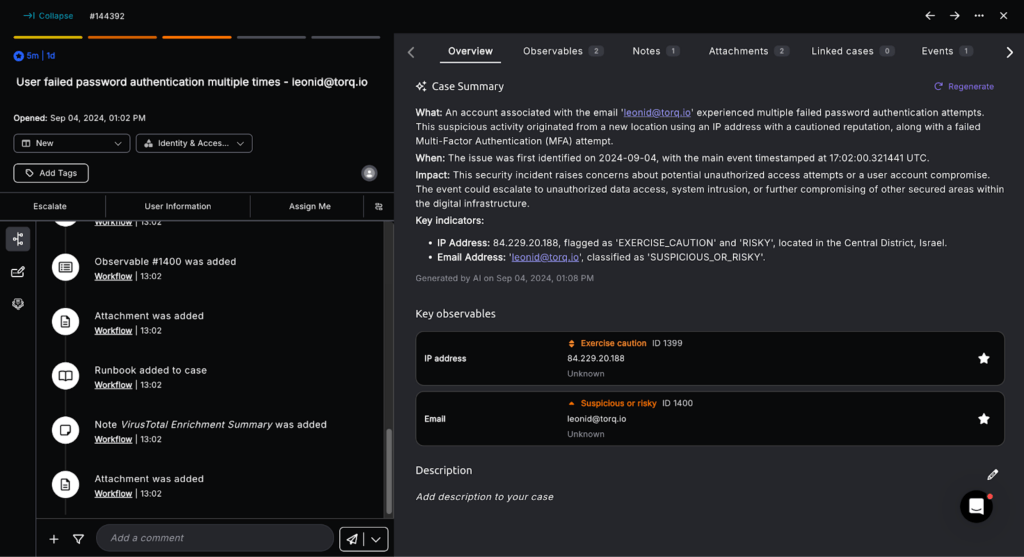The height and width of the screenshot is (557, 1024).
Task: Expand the send comment options arrow
Action: pos(376,539)
